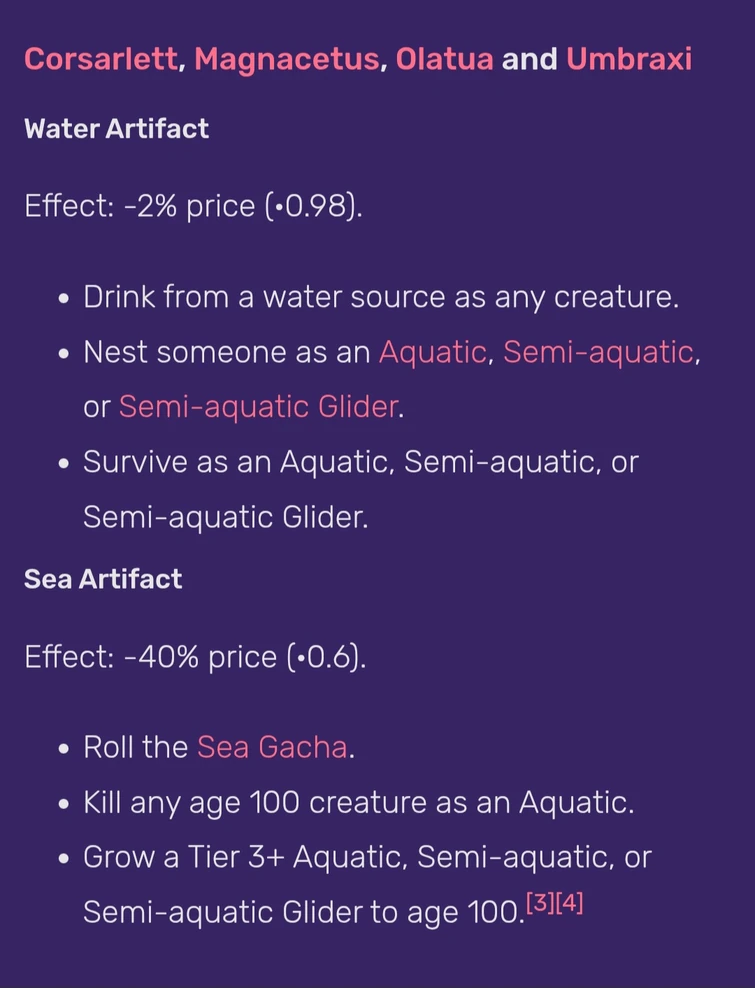
Task: Click the pink Aquatic link
Action: tap(432, 352)
